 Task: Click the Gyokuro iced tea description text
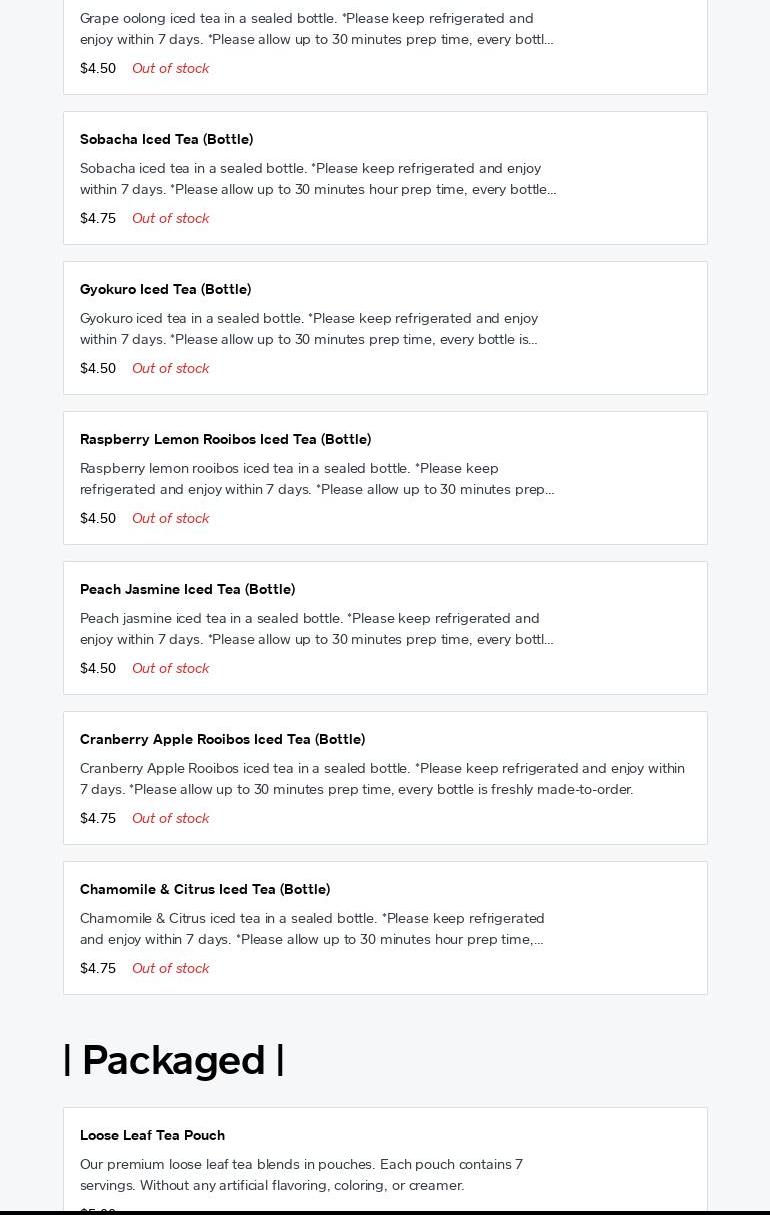309,329
